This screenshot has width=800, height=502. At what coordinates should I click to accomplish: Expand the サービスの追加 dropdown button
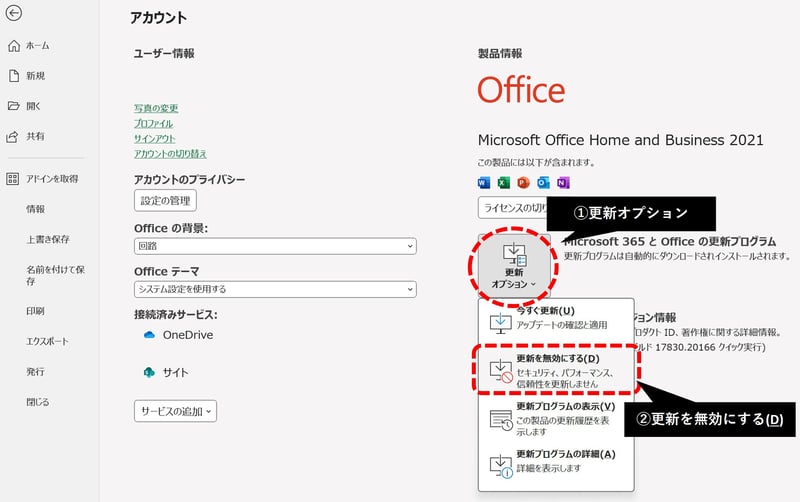click(x=176, y=411)
